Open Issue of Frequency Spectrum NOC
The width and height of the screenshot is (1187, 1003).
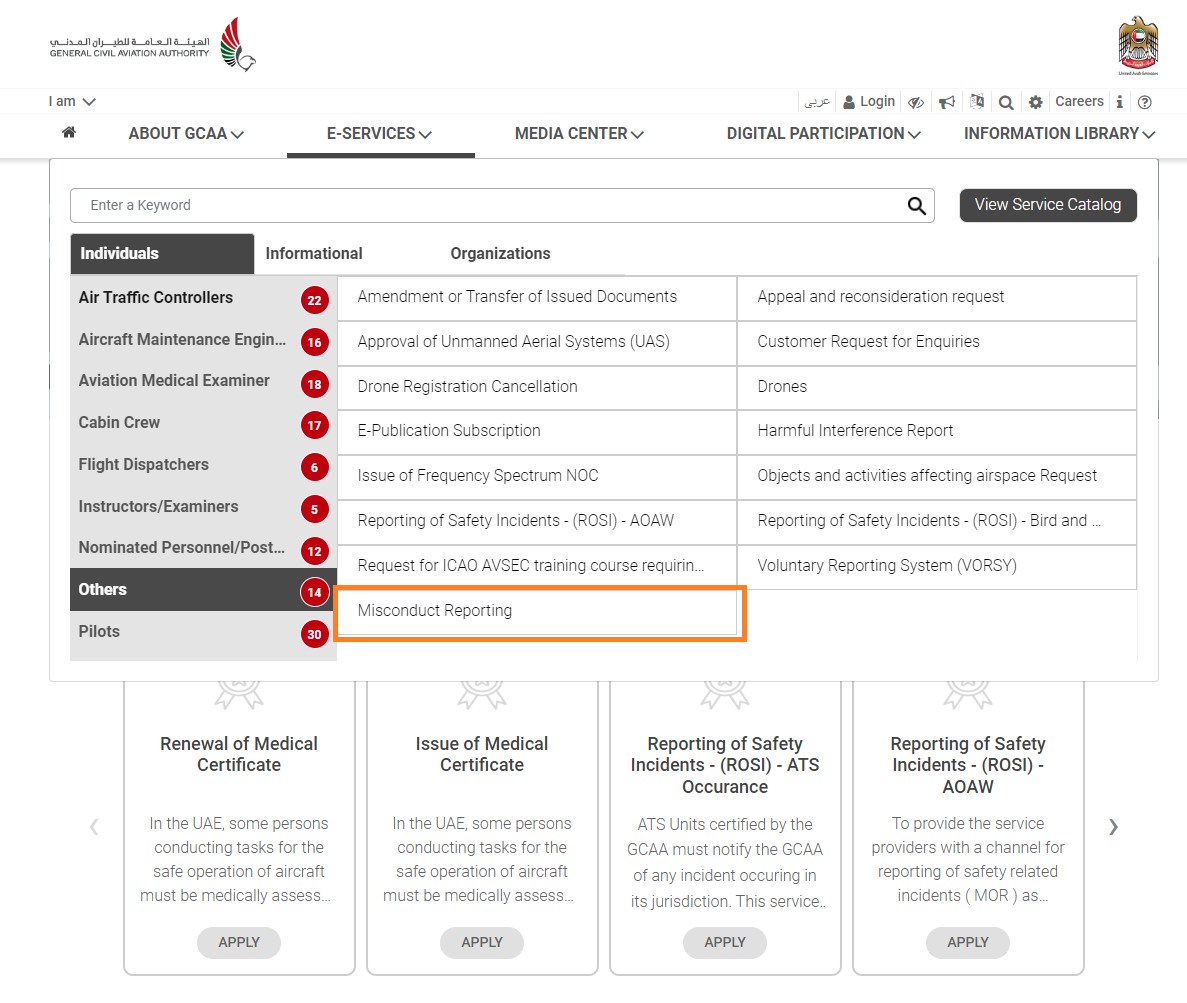coord(537,476)
